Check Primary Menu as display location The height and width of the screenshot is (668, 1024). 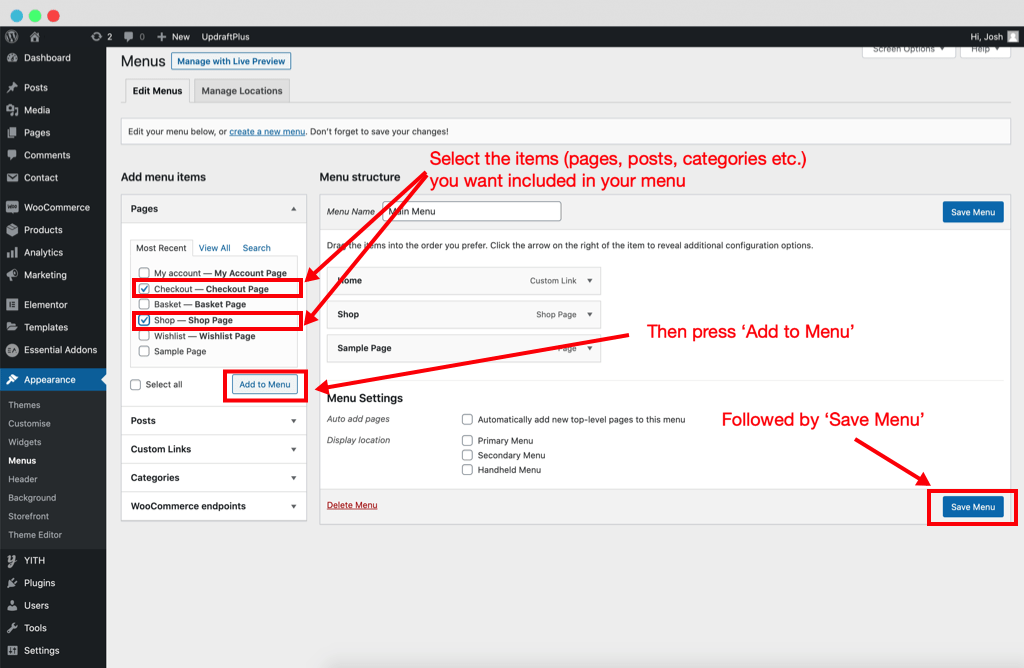coord(467,439)
